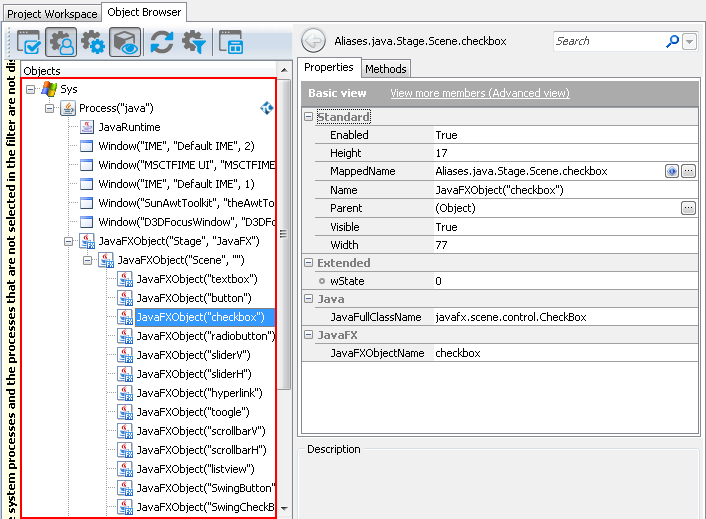
Task: Toggle the show invisible objects eye button
Action: coord(125,42)
